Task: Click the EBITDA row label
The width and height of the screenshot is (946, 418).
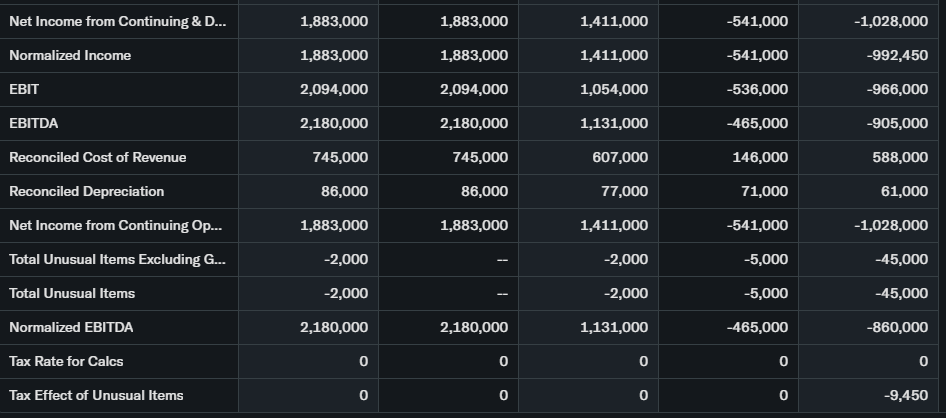Action: click(32, 124)
